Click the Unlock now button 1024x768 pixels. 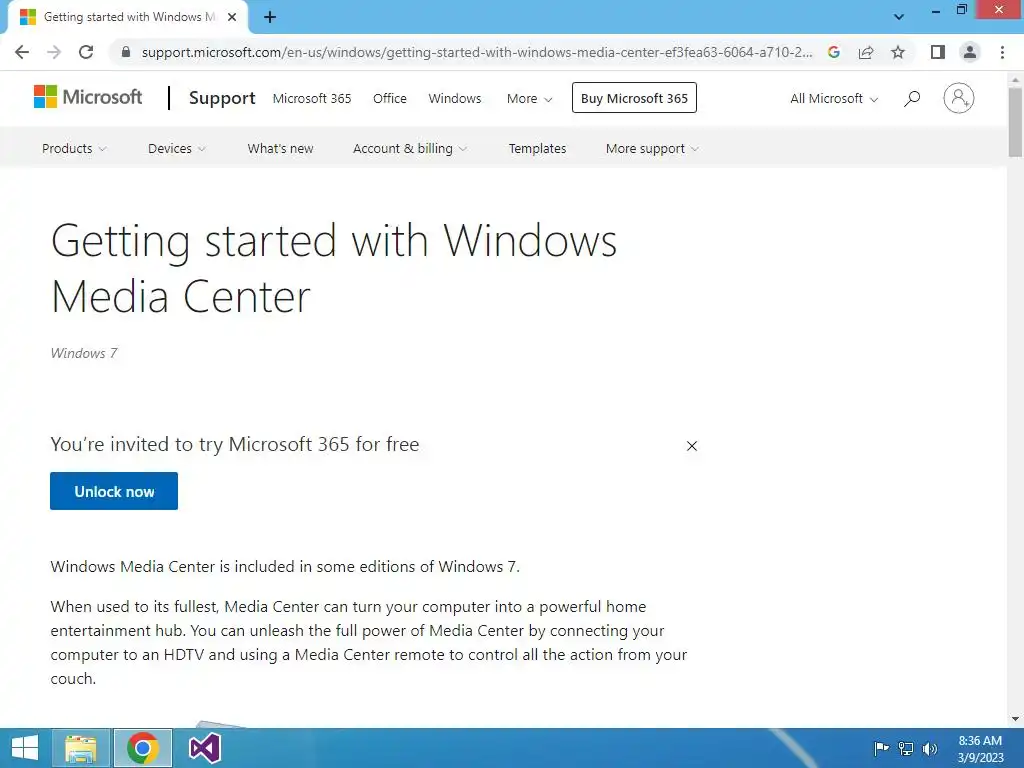tap(114, 491)
